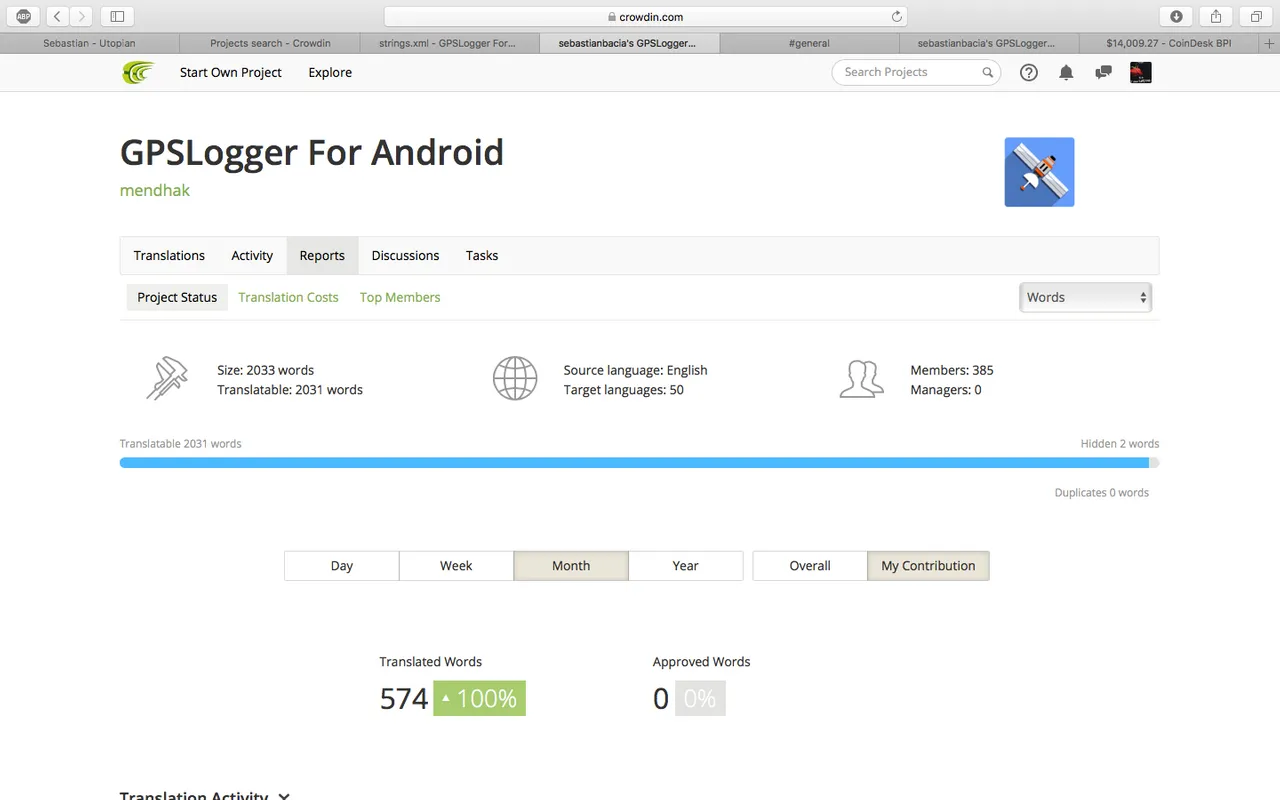
Task: Go forward in Safari history
Action: coord(82,16)
